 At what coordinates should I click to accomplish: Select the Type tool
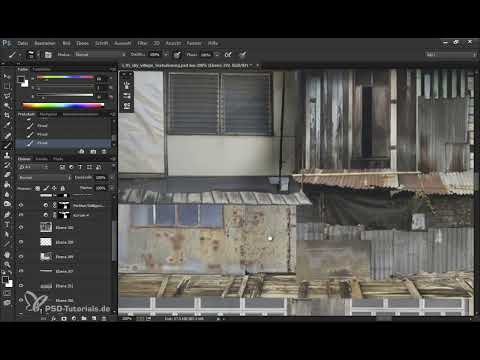click(7, 224)
